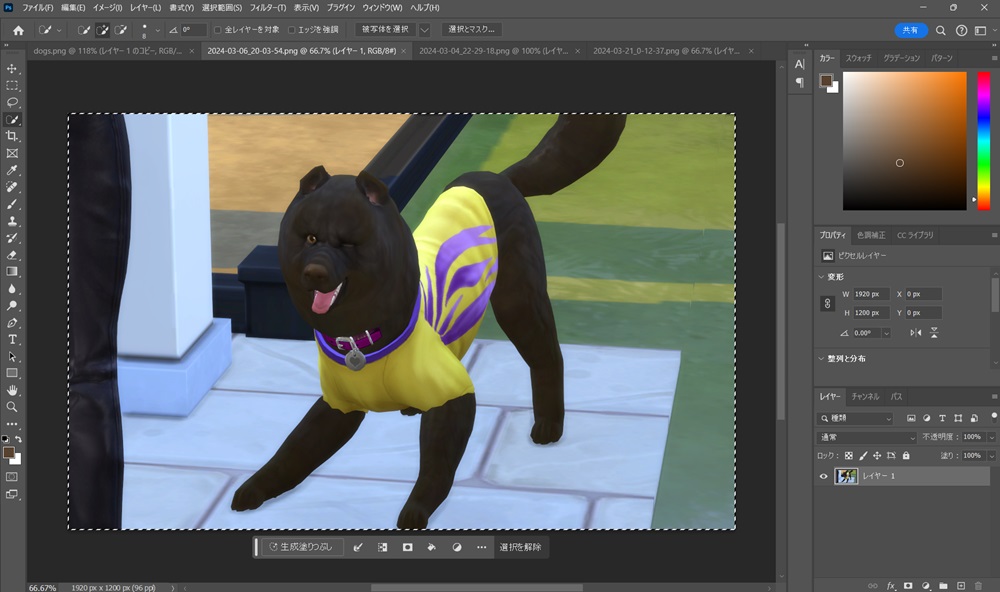Screen dimensions: 1000x592
Task: Select the Move tool
Action: 12,68
